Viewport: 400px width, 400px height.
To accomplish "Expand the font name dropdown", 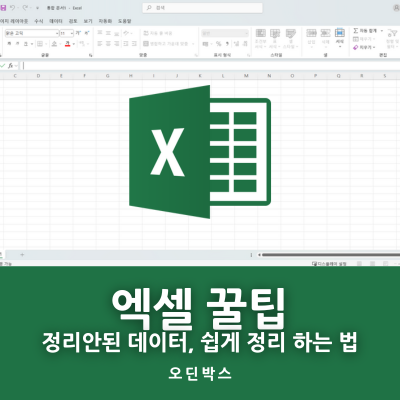I will tap(57, 33).
